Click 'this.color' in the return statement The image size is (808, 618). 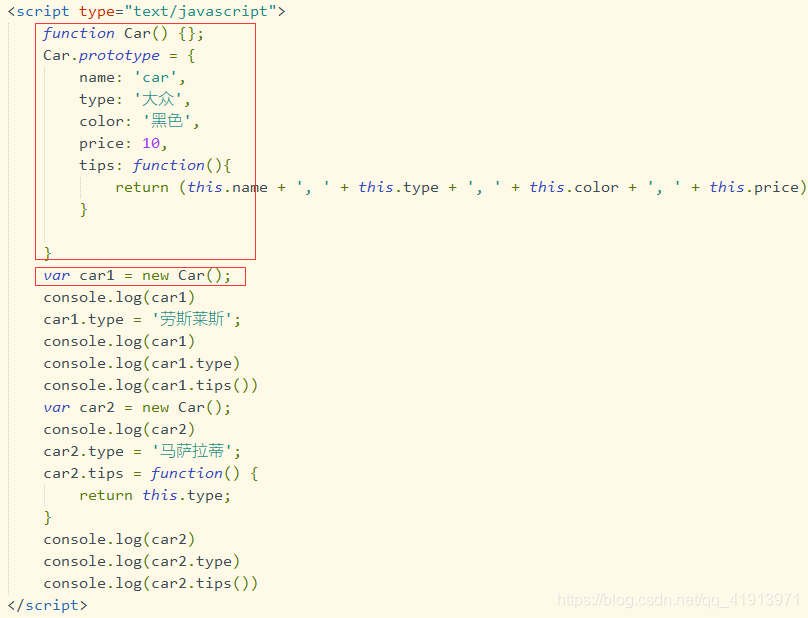pos(574,187)
